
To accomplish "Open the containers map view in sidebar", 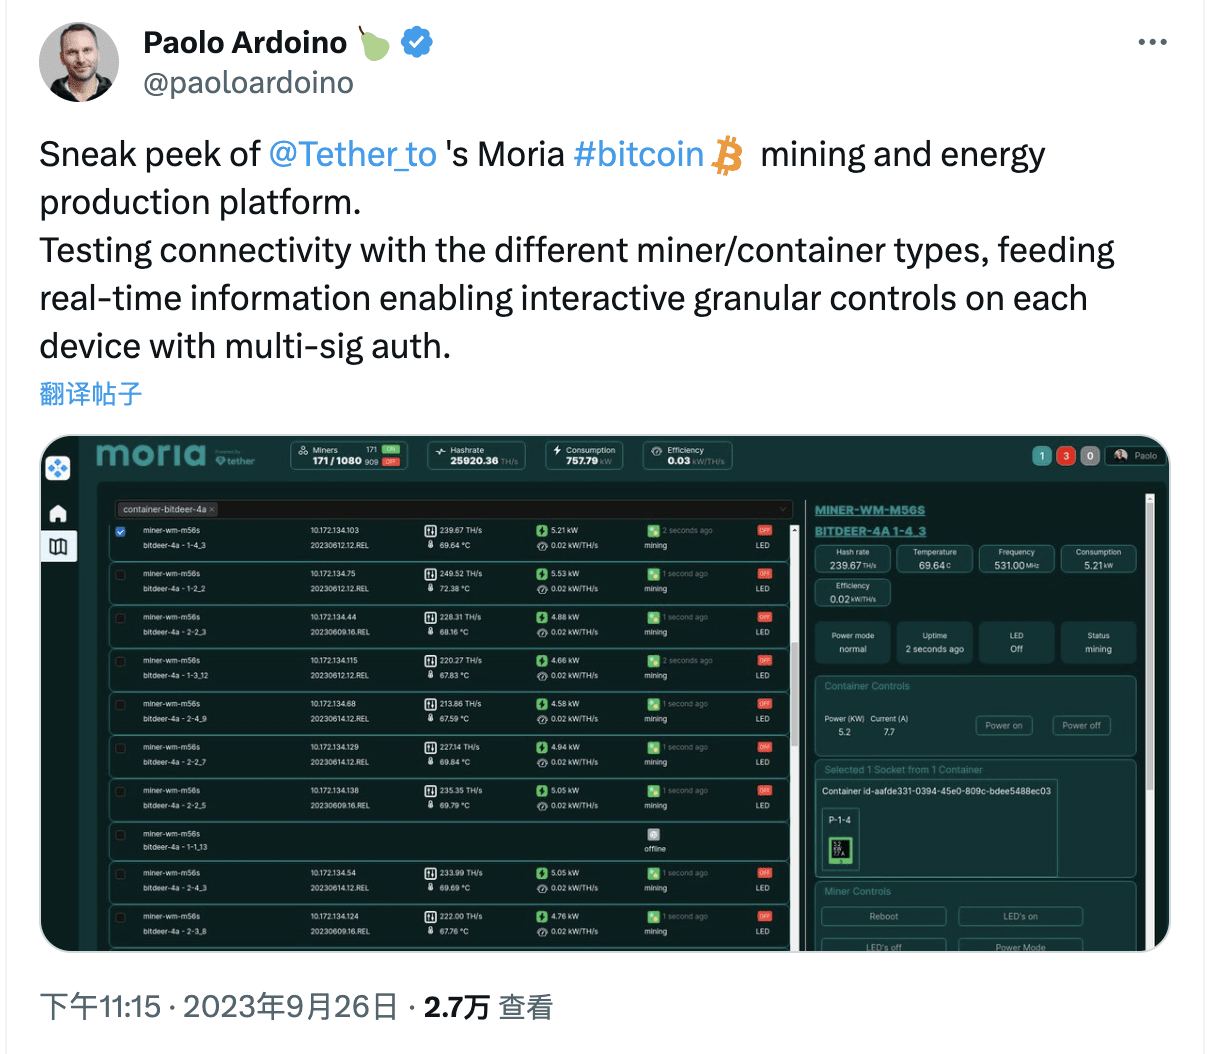I will pyautogui.click(x=58, y=547).
